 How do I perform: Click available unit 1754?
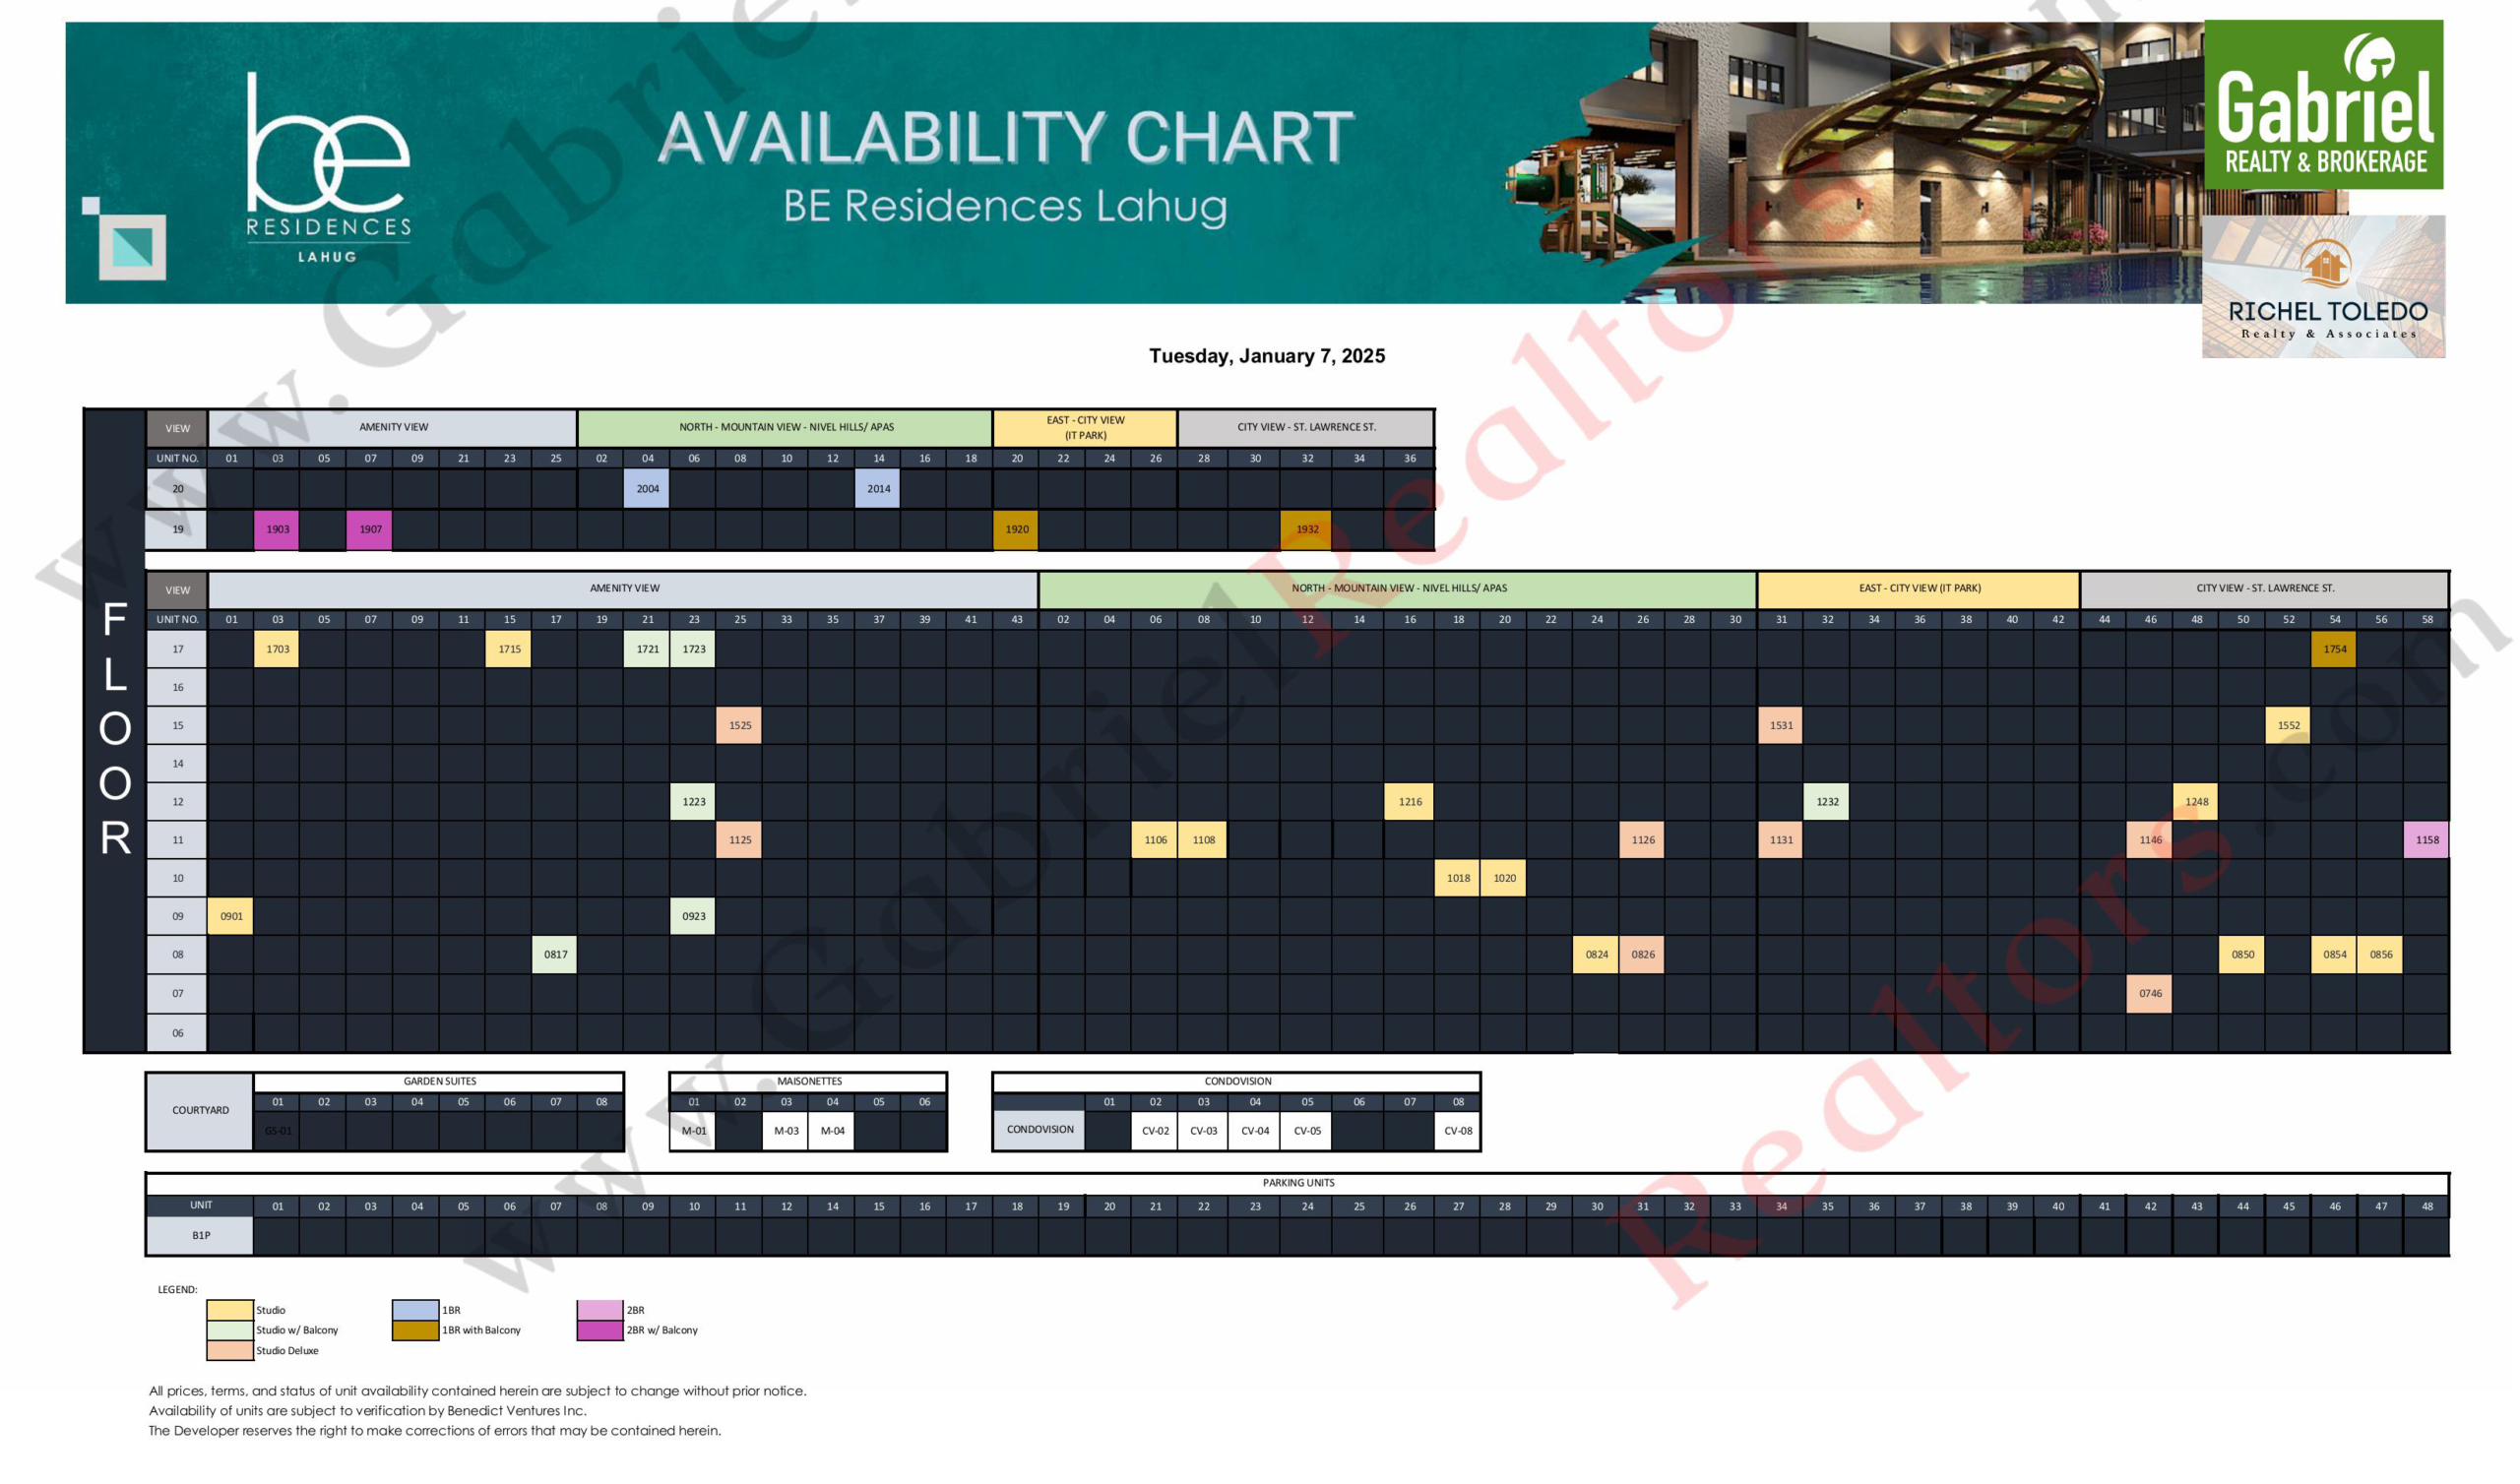[2334, 649]
